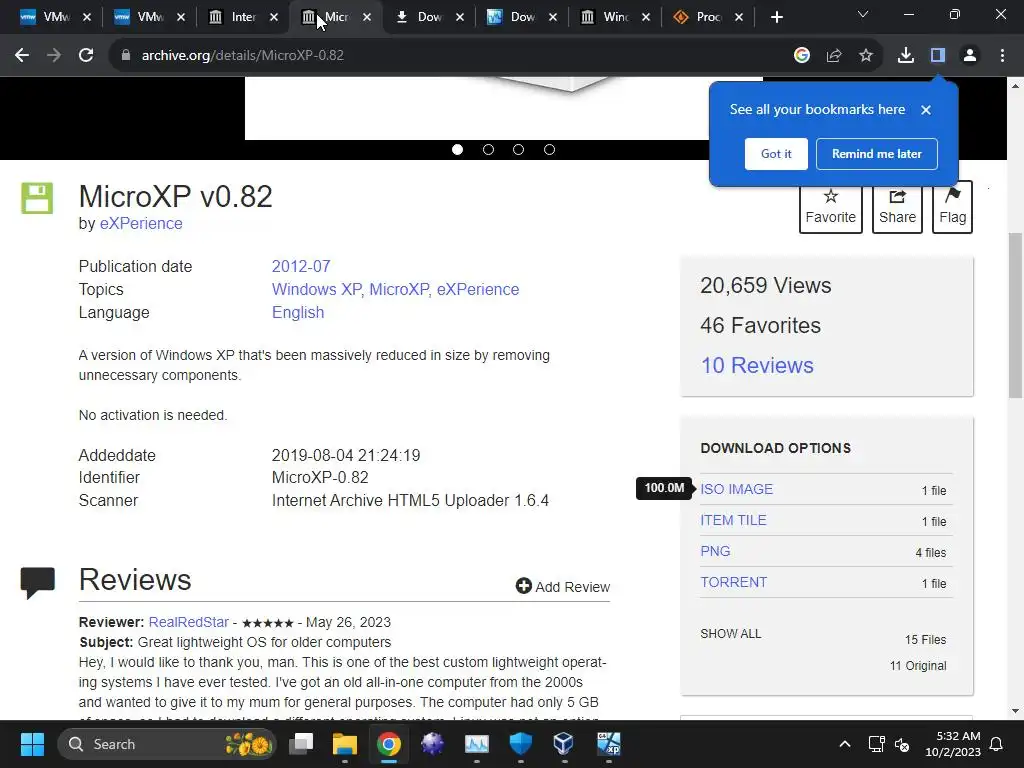Switch to the Winc archive tab
The width and height of the screenshot is (1024, 768).
tap(614, 18)
